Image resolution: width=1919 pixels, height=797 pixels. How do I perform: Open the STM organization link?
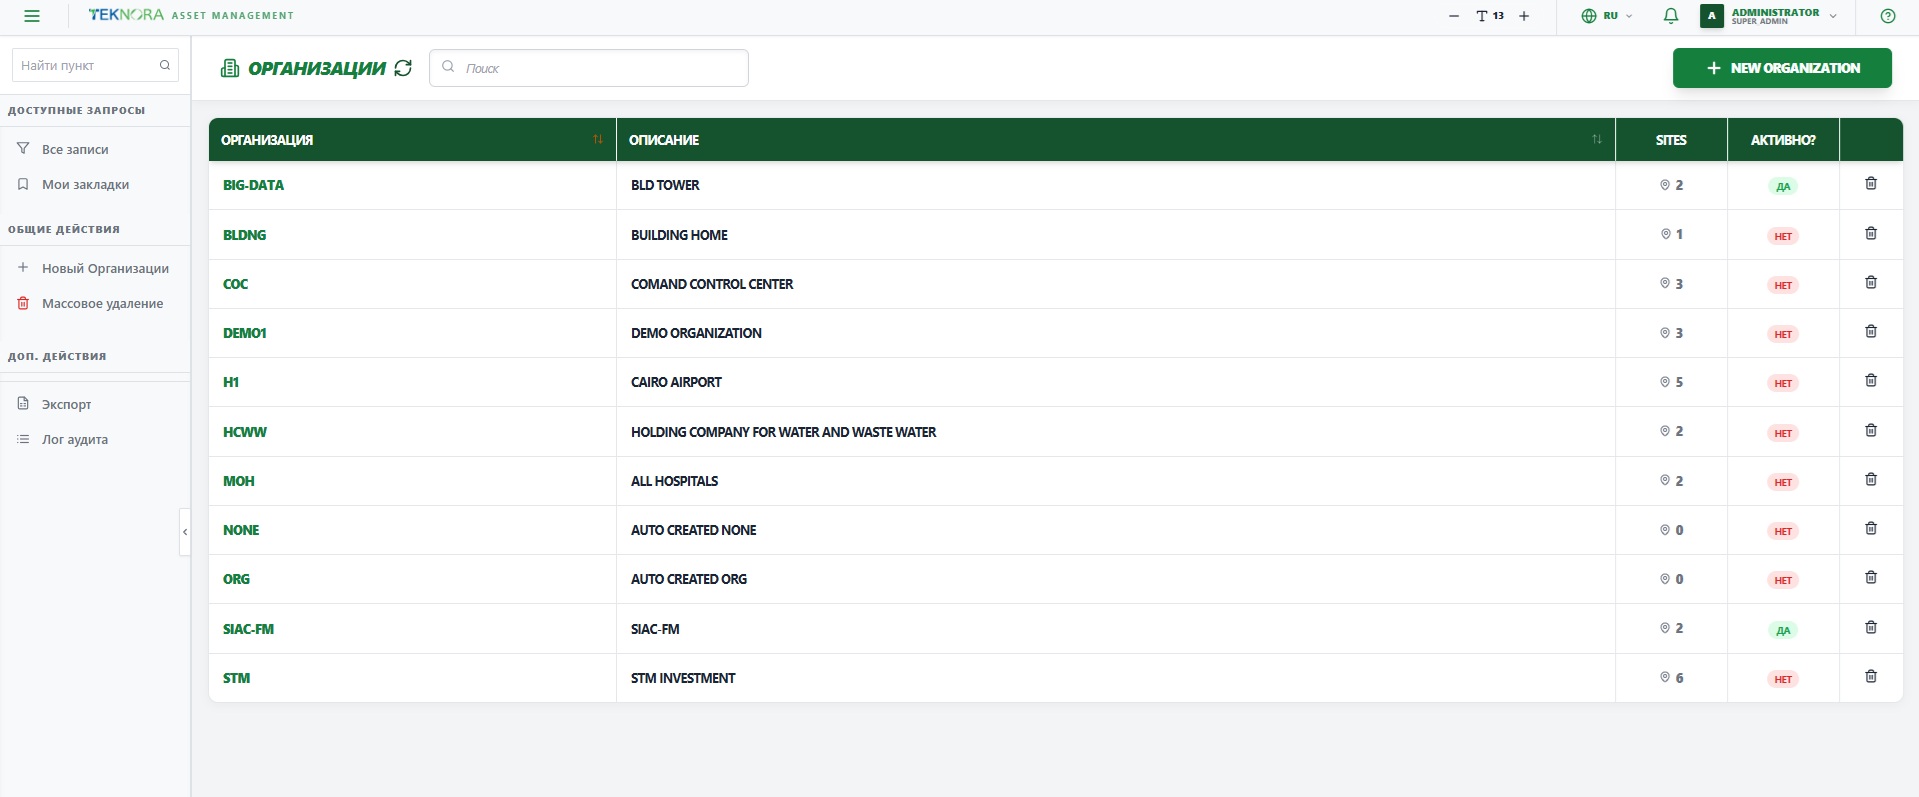click(x=236, y=678)
